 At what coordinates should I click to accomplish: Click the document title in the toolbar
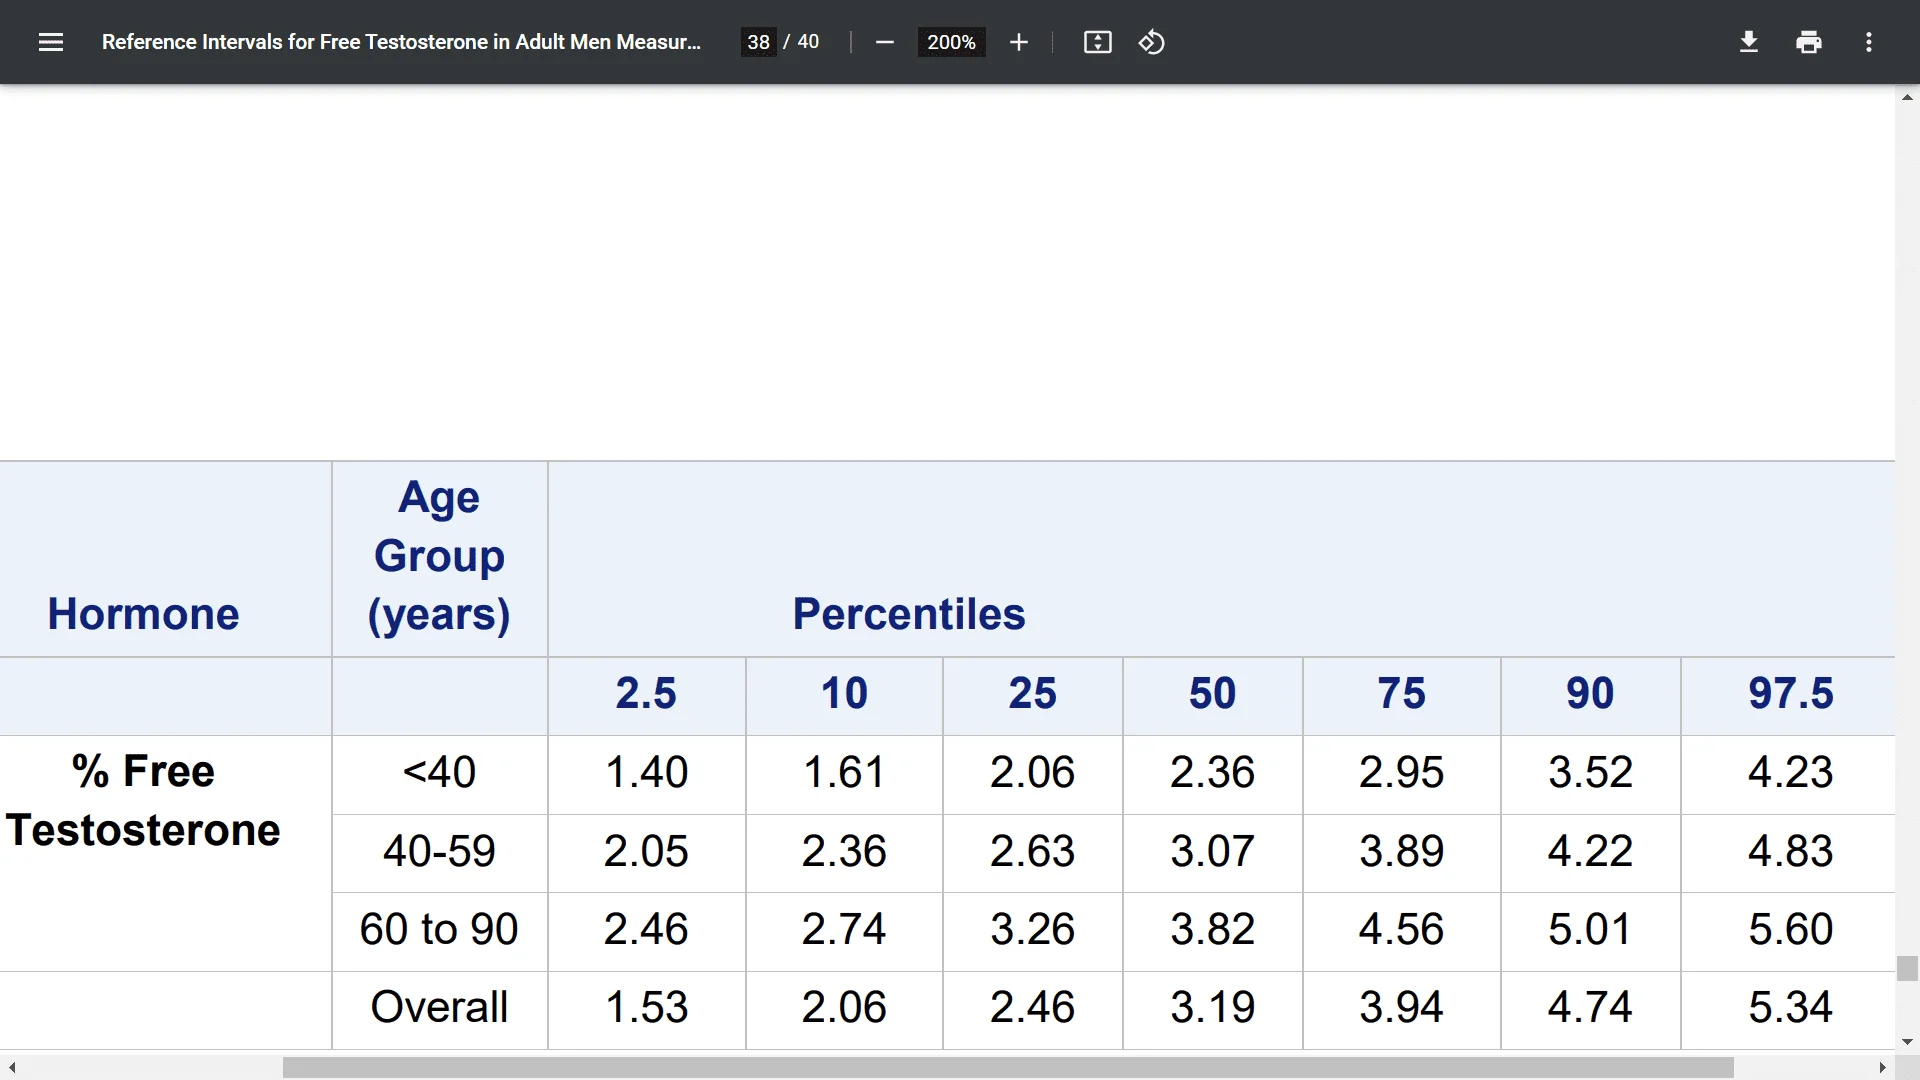[x=400, y=42]
